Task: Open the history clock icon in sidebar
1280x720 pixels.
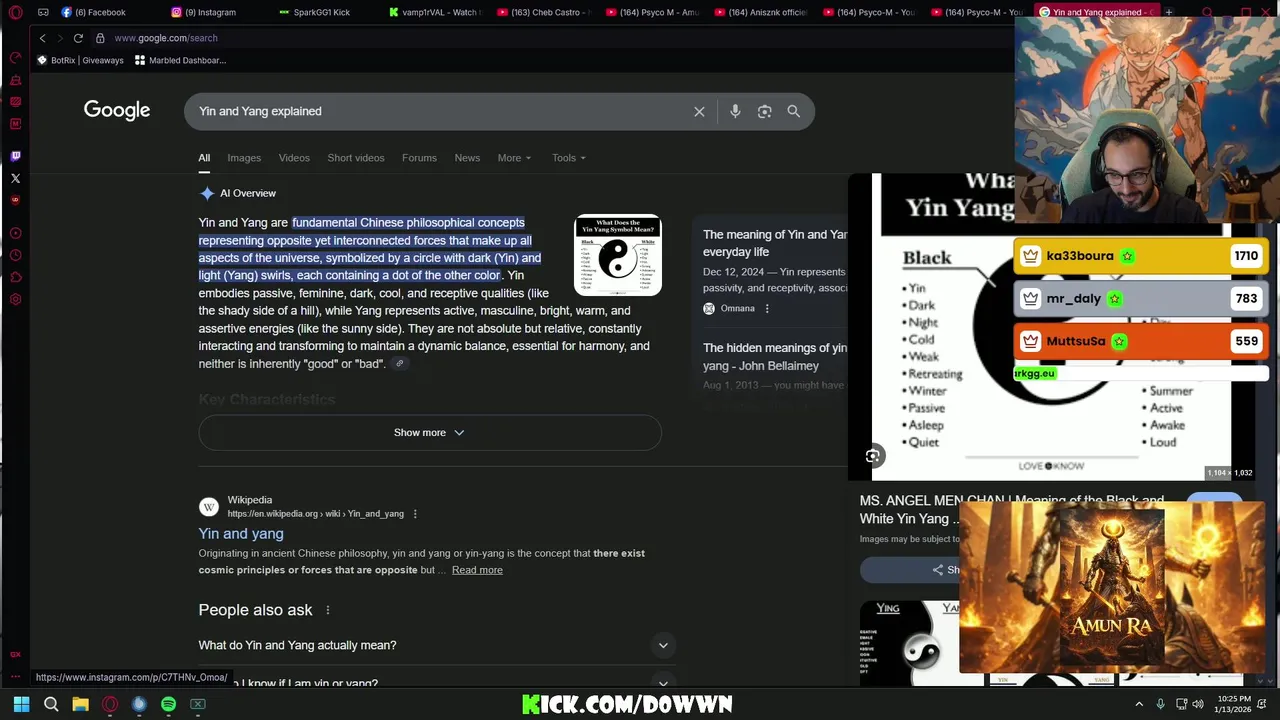Action: [15, 255]
